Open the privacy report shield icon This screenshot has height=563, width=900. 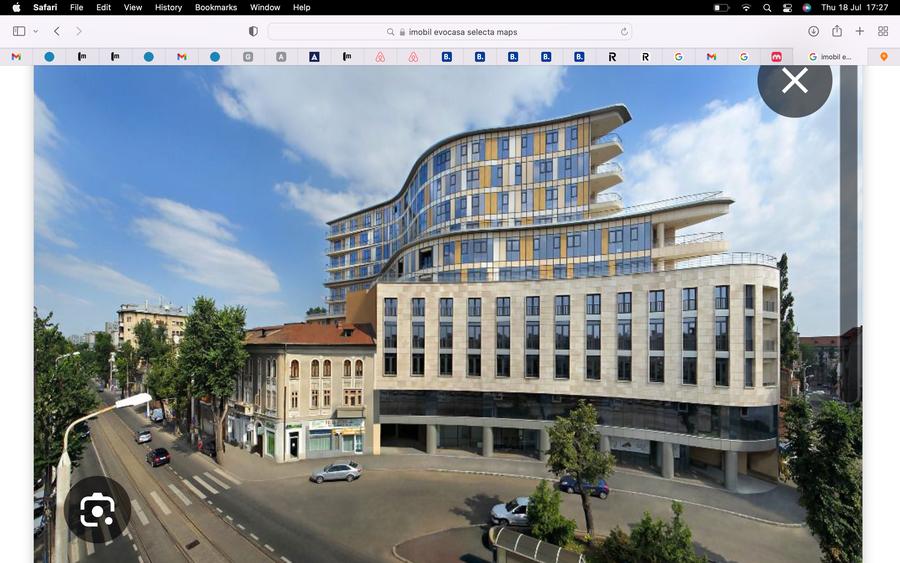253,32
